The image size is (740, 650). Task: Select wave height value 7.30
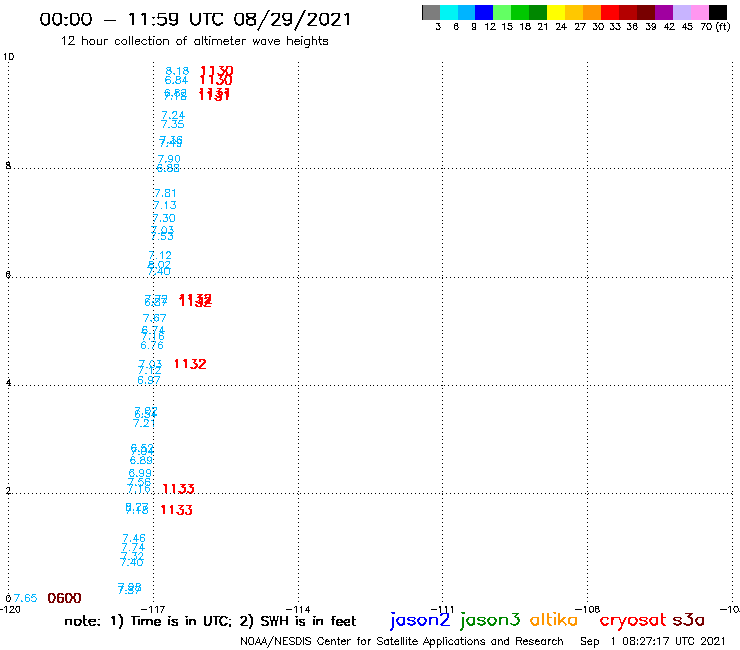pos(164,218)
